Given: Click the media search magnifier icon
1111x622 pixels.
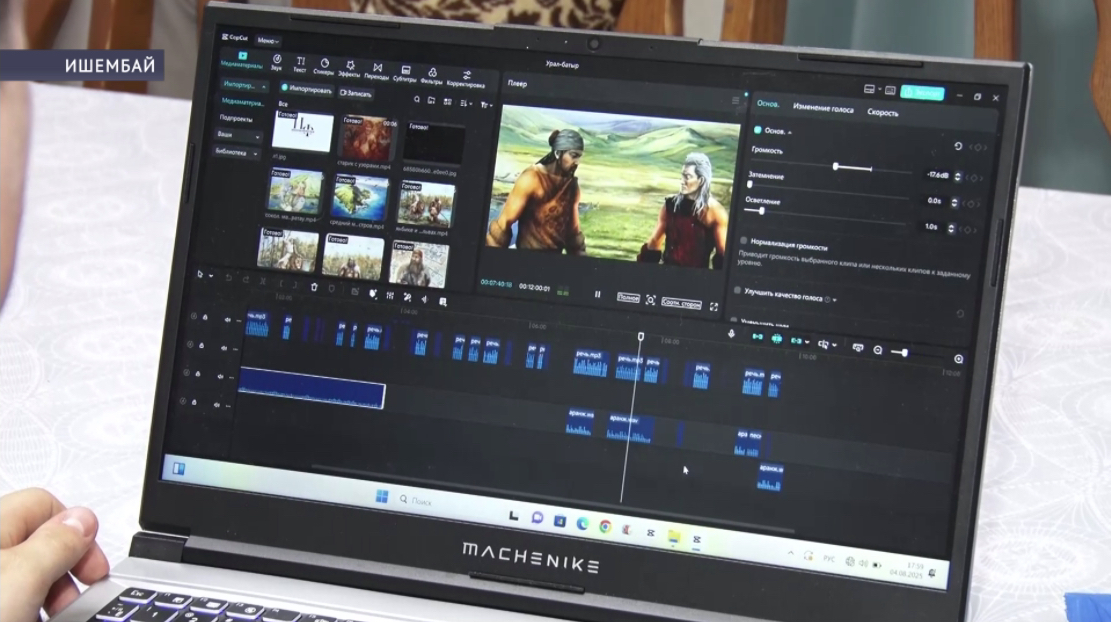Looking at the screenshot, I should 417,100.
